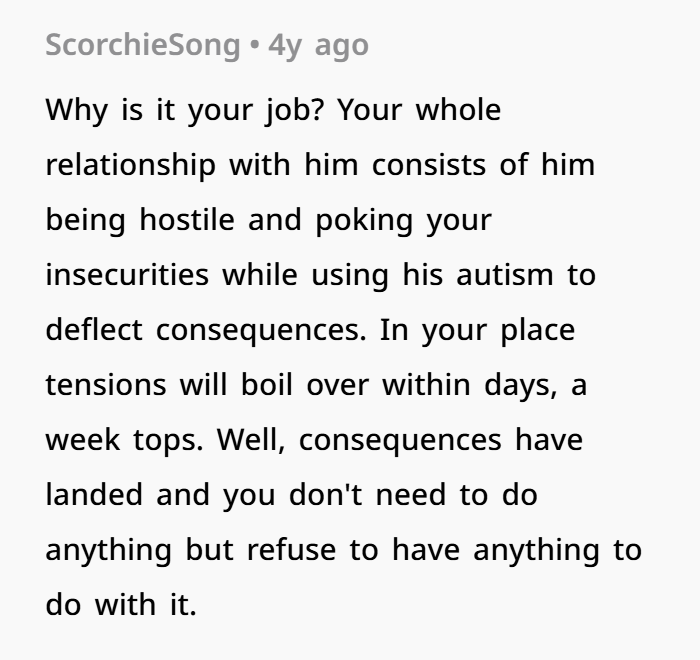Click the word "deflect" in the comment
The width and height of the screenshot is (700, 660).
94,330
